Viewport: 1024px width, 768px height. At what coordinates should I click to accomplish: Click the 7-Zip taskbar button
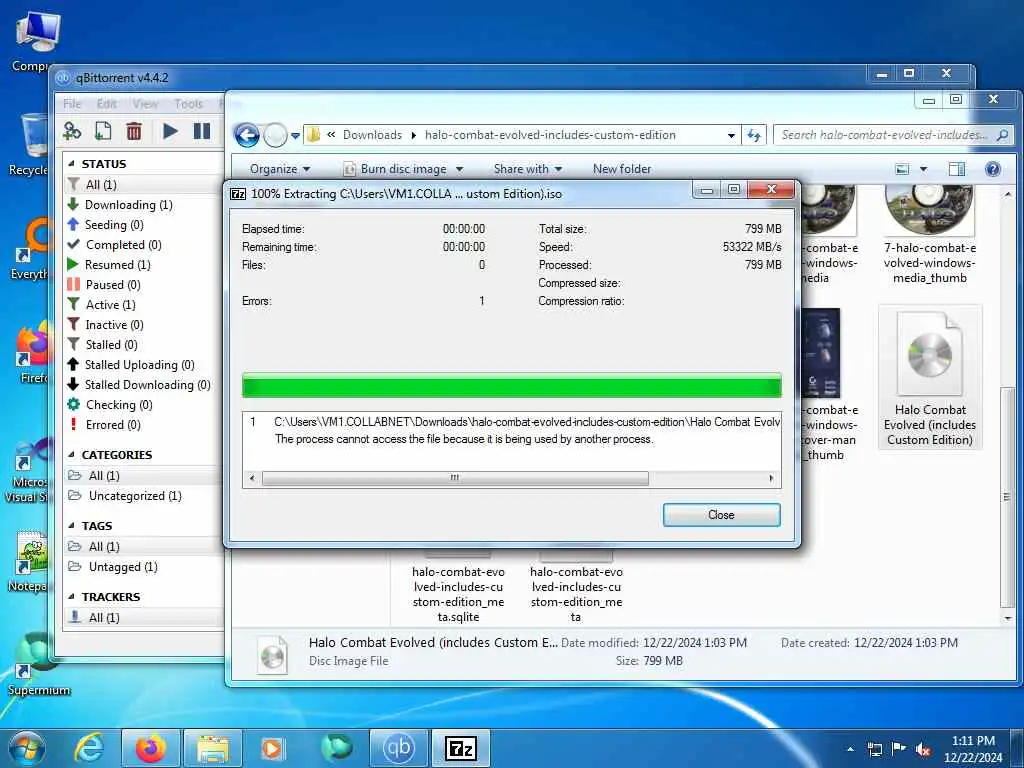(461, 748)
